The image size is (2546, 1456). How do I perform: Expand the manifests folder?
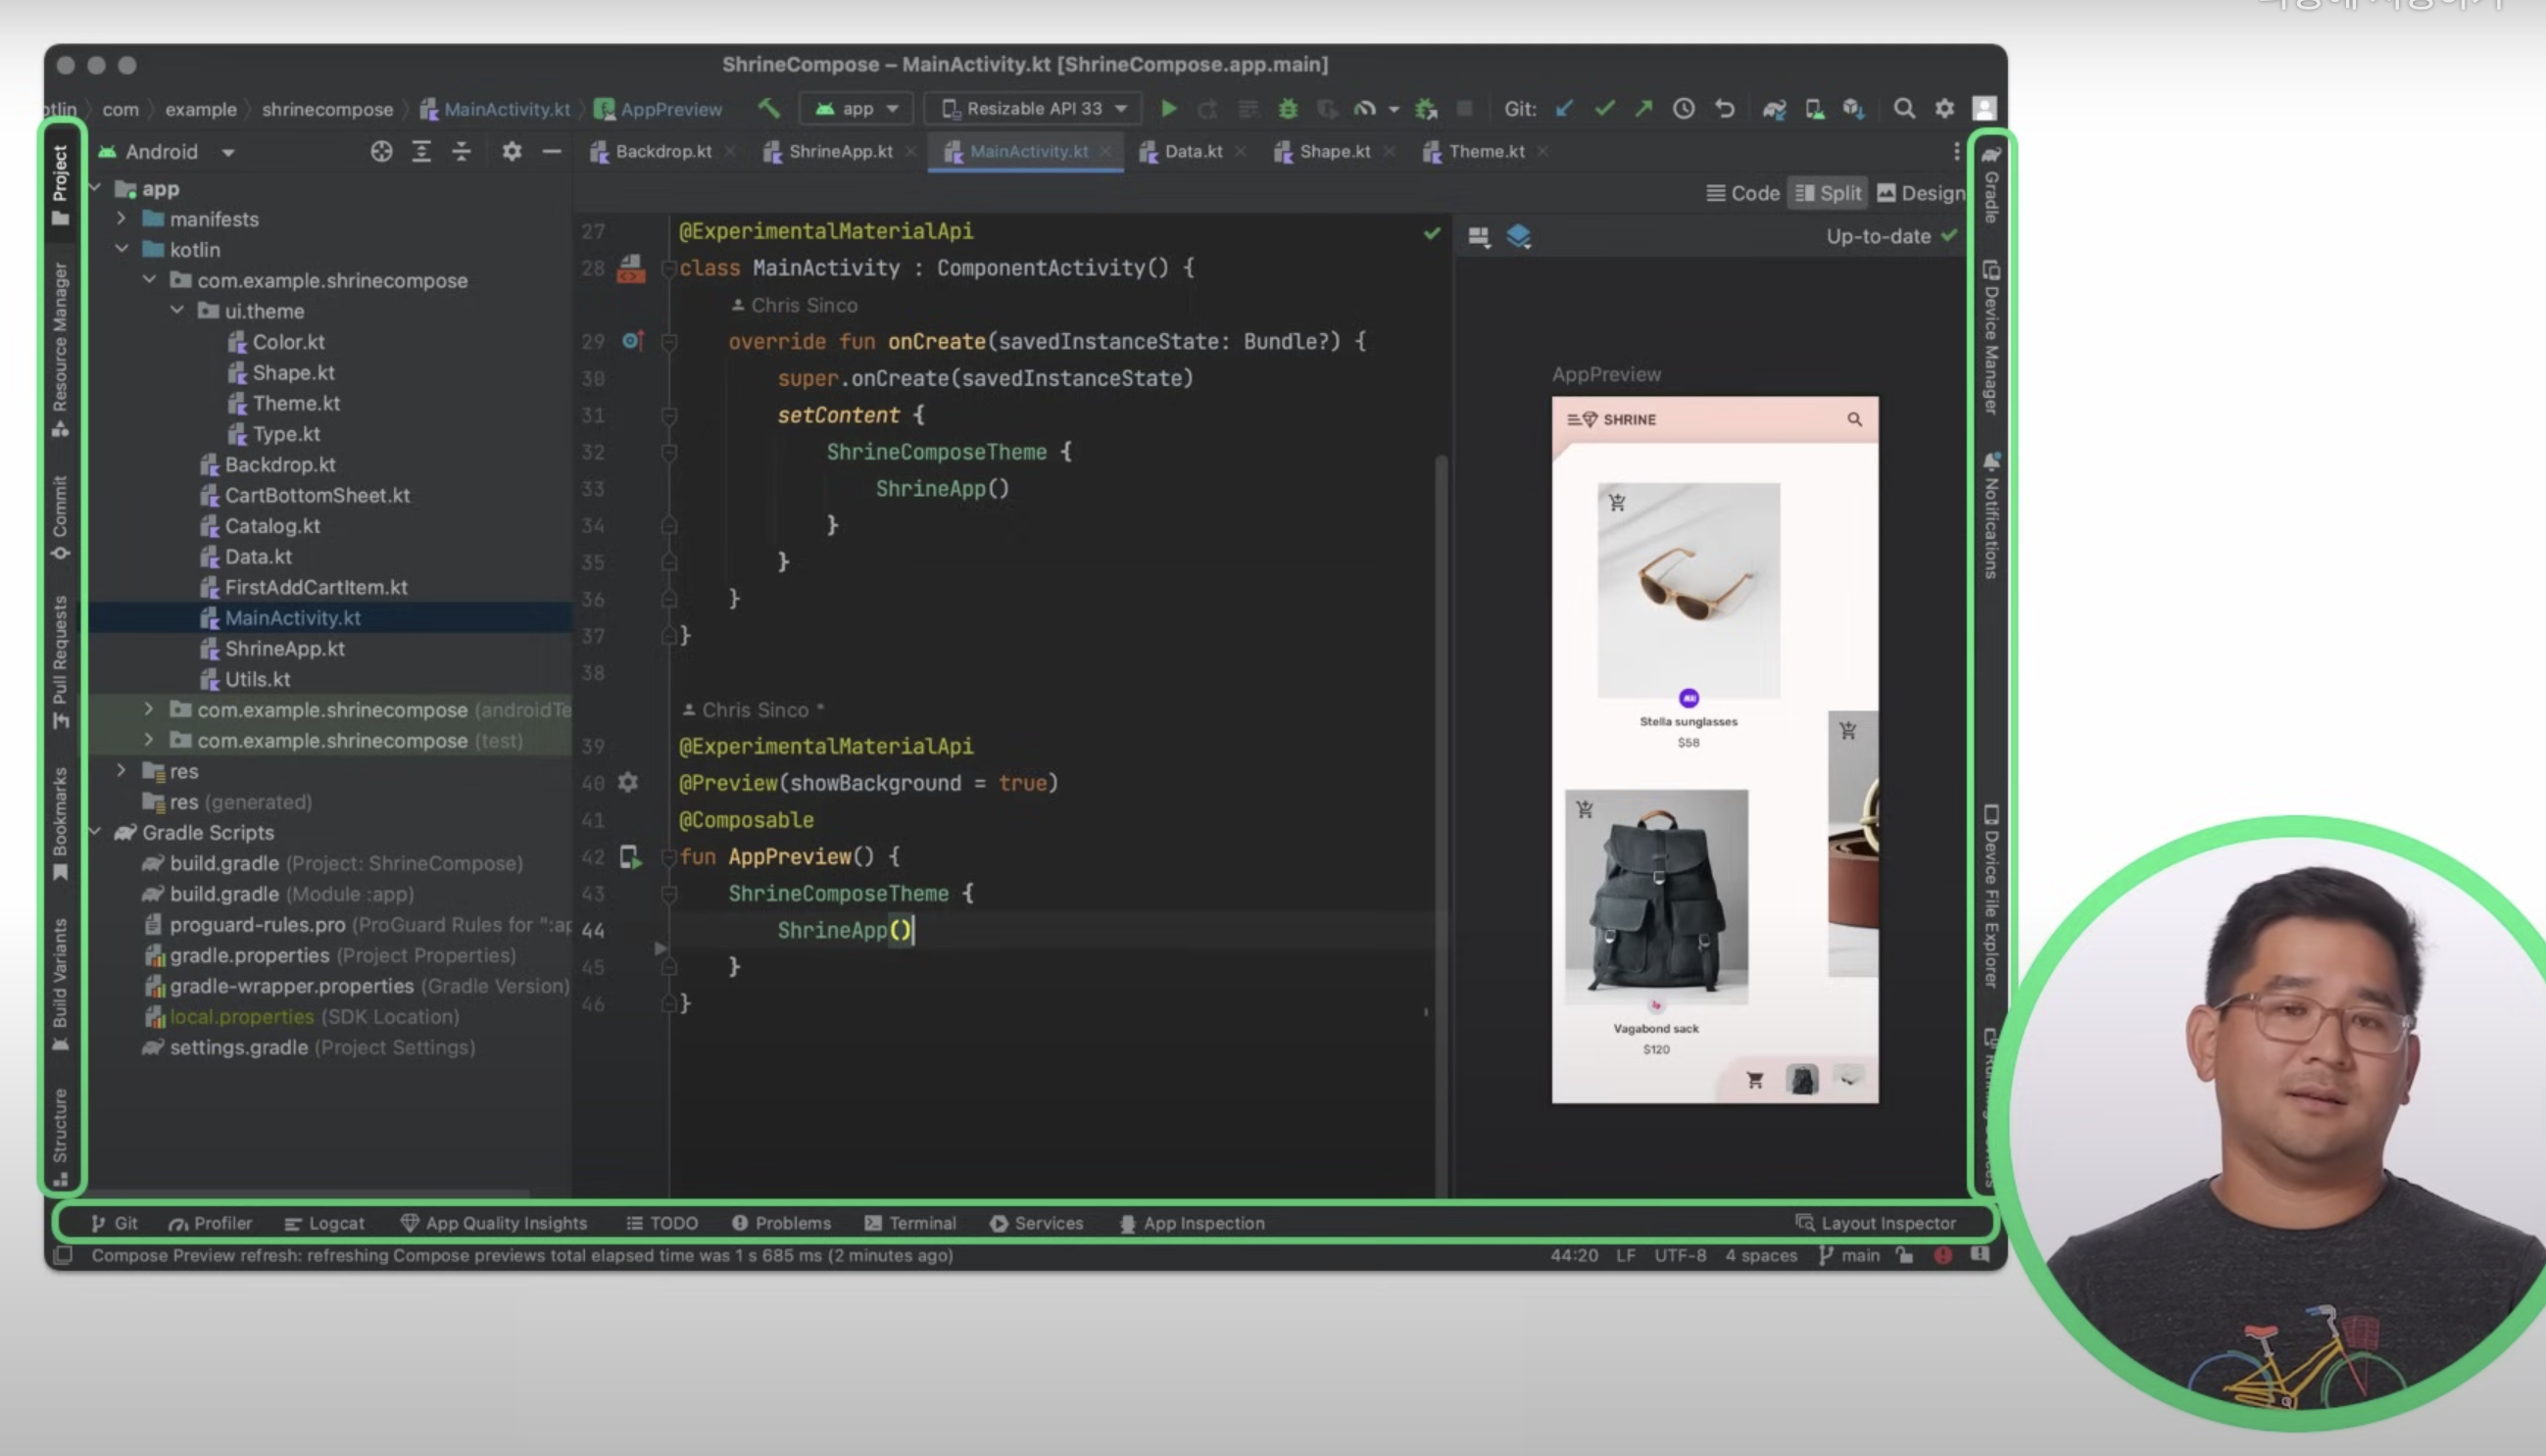122,218
